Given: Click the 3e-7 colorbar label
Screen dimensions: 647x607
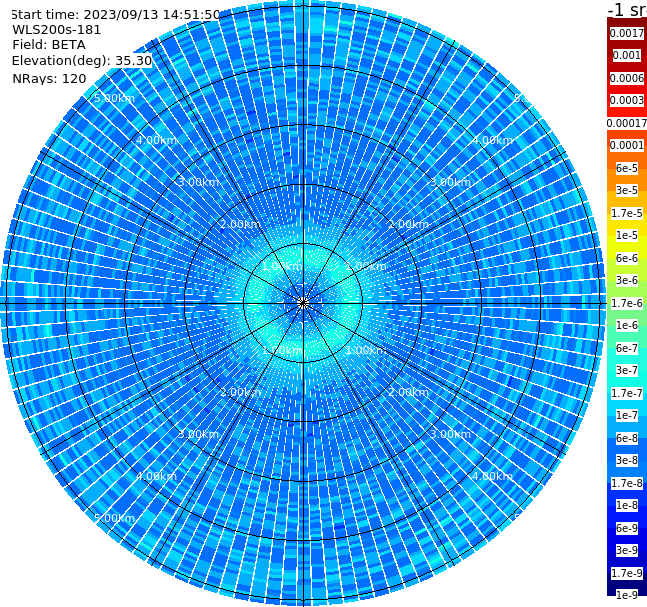Looking at the screenshot, I should [x=627, y=370].
